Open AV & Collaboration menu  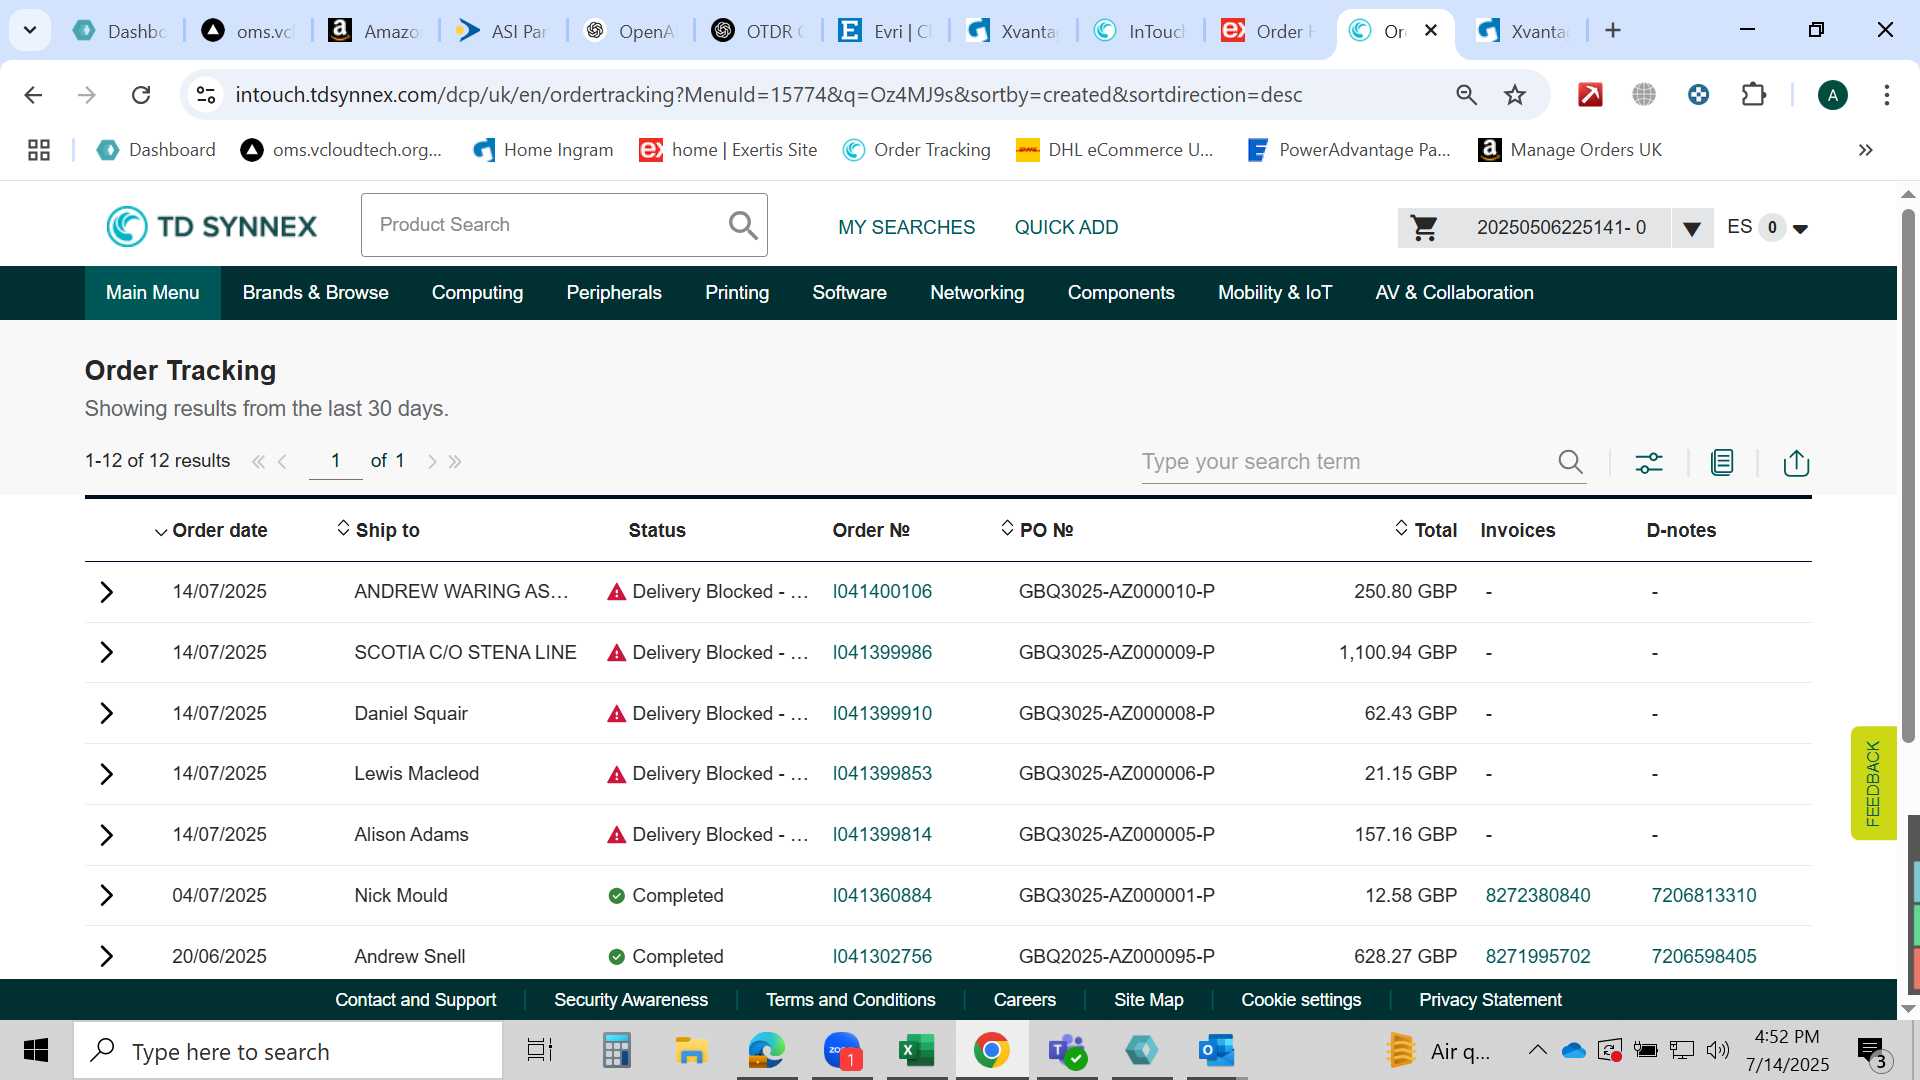tap(1454, 293)
